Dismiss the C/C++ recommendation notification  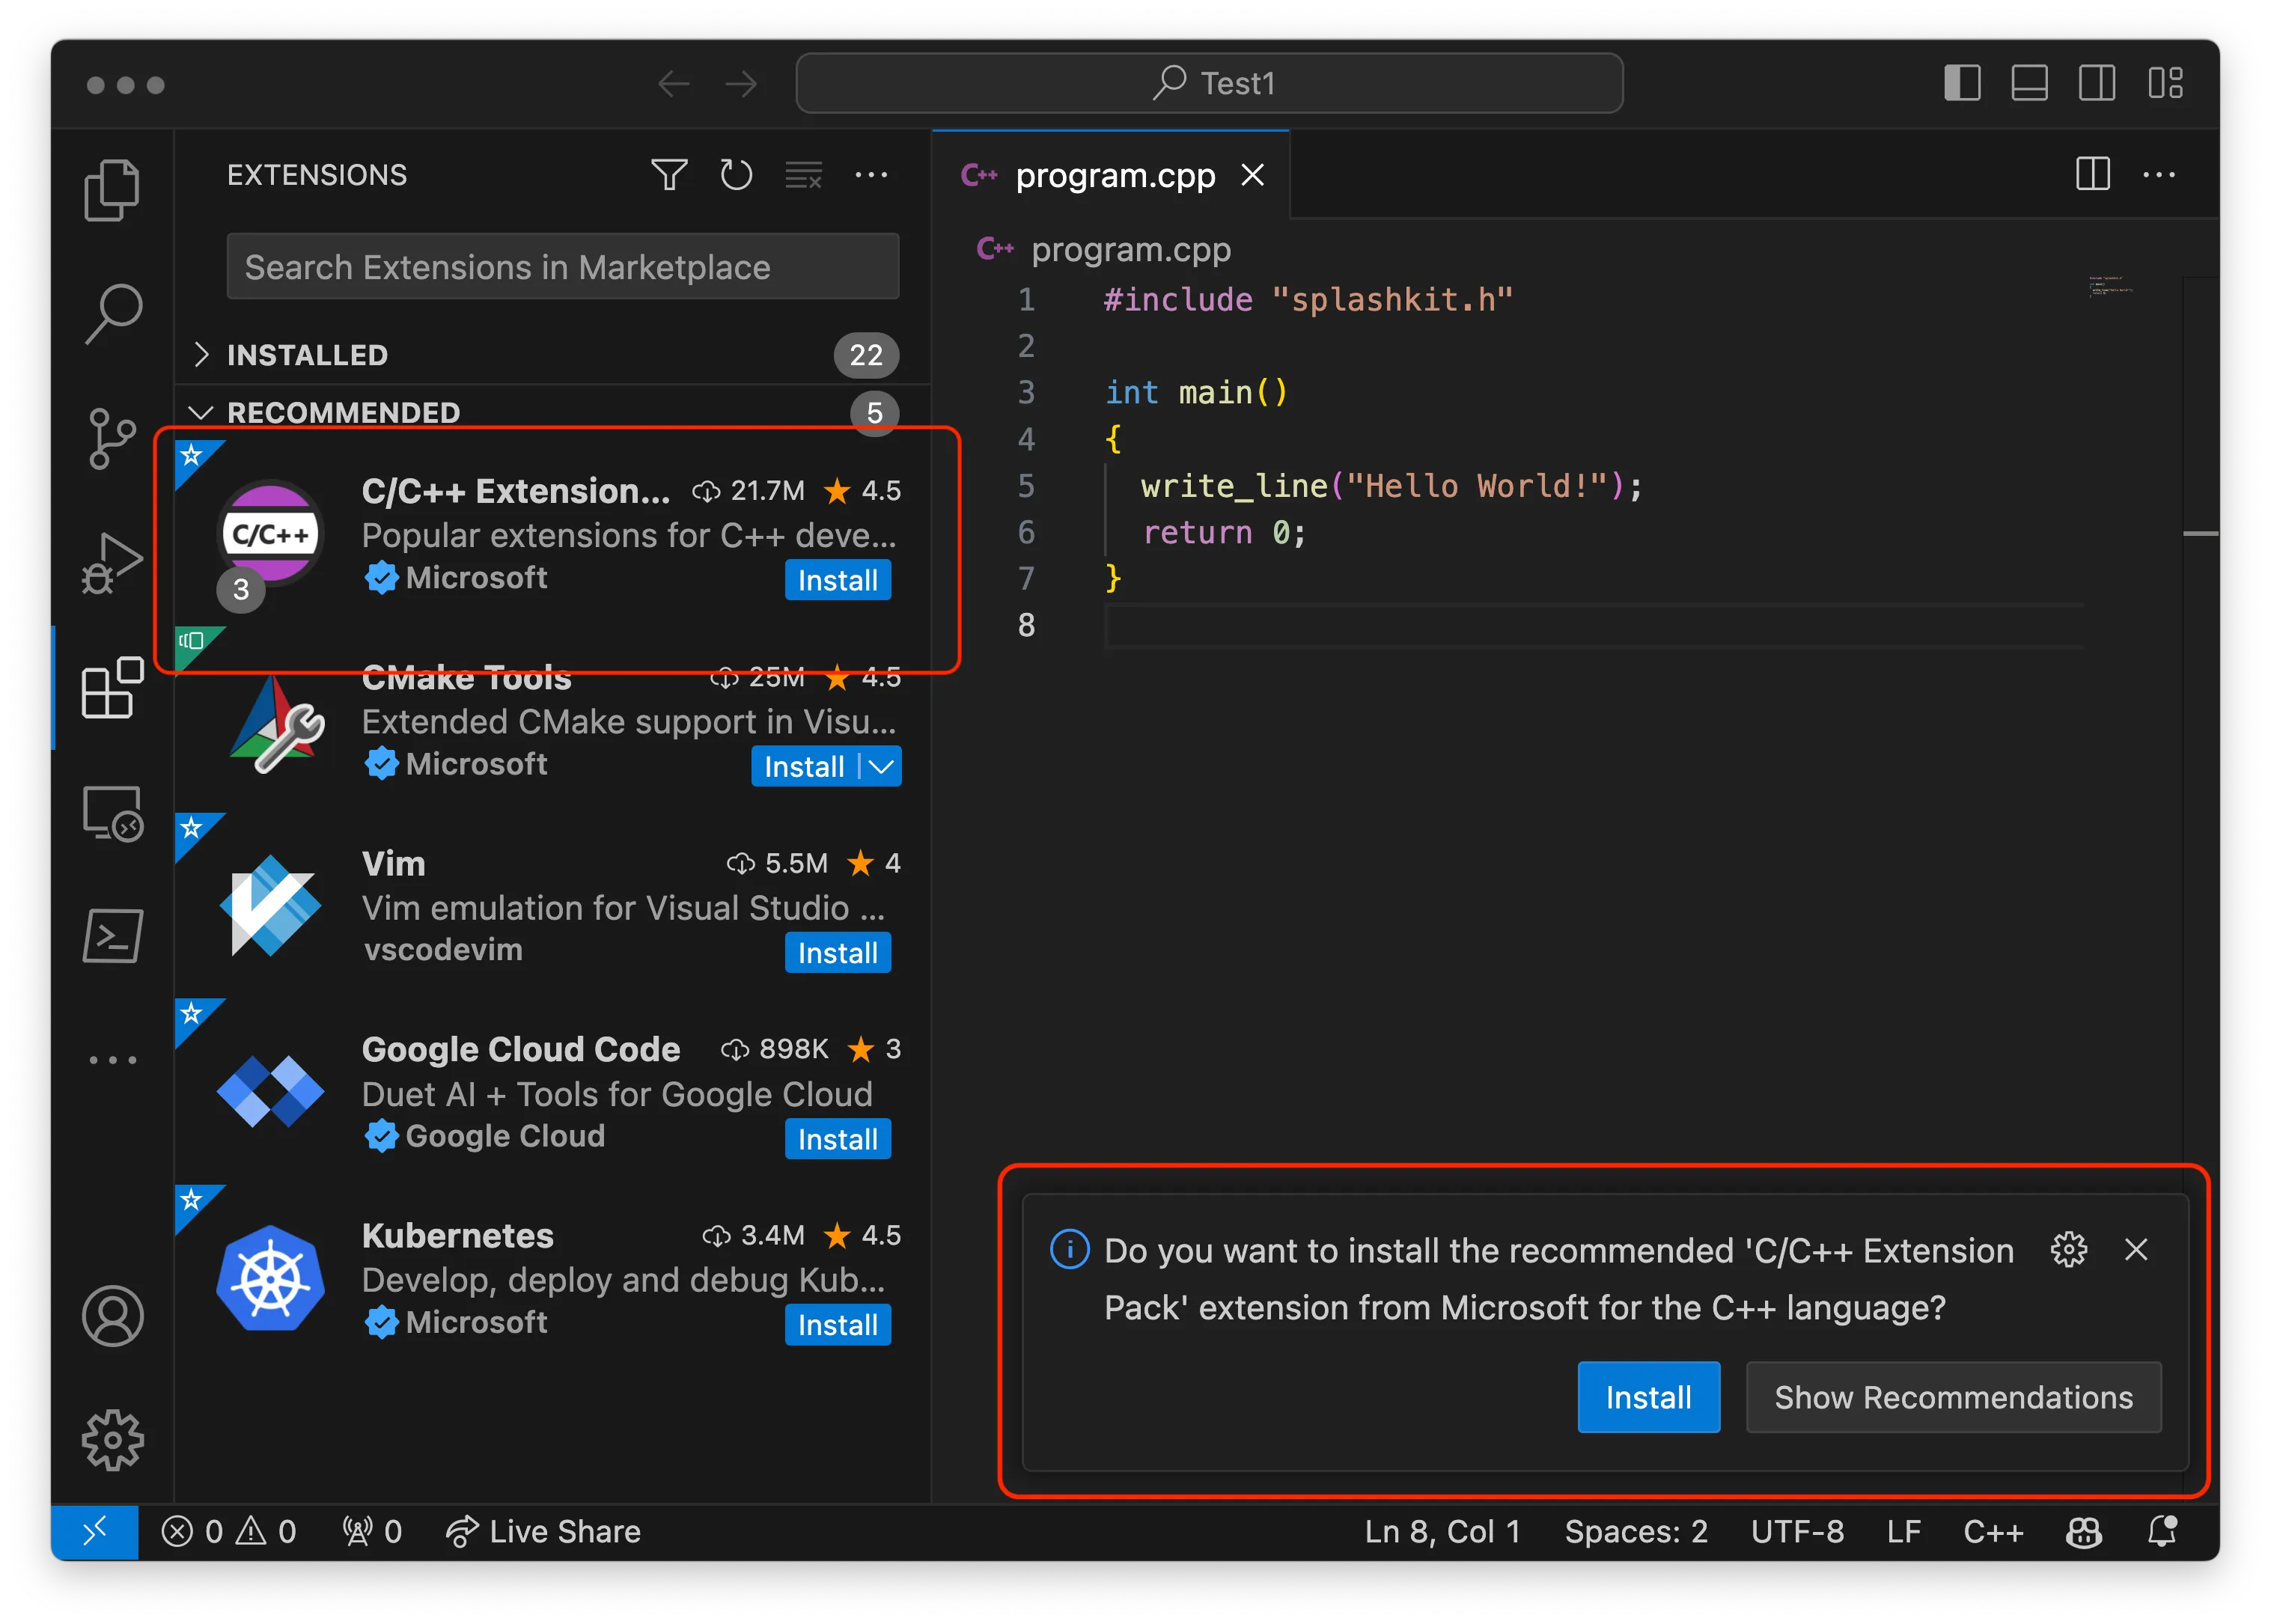[x=2135, y=1249]
